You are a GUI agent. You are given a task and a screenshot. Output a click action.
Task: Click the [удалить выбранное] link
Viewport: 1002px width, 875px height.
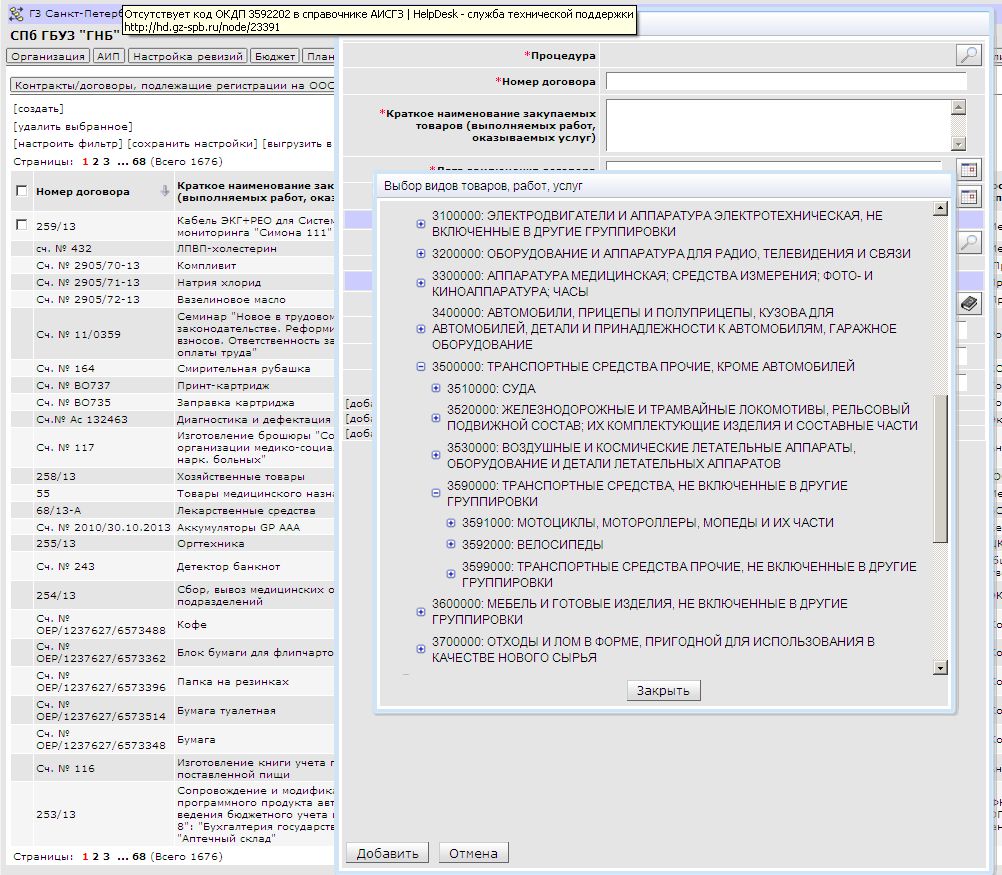[73, 127]
